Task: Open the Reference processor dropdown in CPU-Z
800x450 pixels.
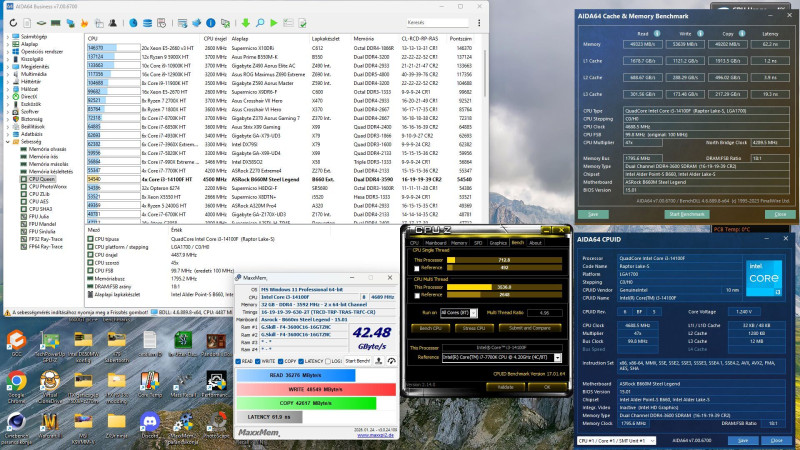Action: coord(557,357)
